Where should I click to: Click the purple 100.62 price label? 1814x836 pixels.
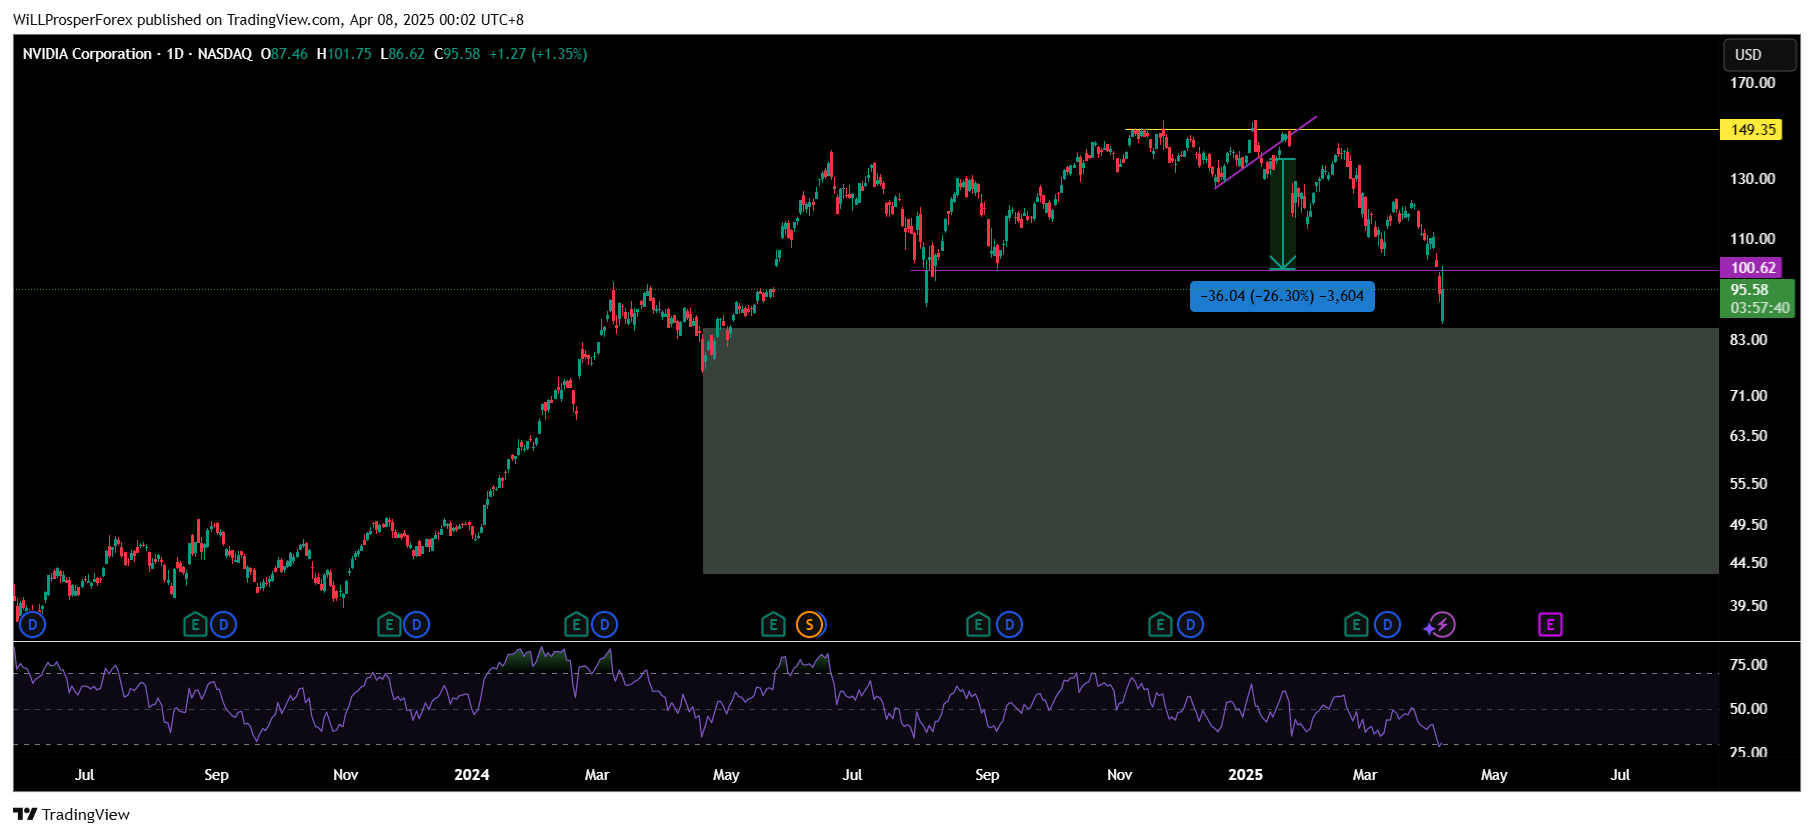click(1751, 268)
